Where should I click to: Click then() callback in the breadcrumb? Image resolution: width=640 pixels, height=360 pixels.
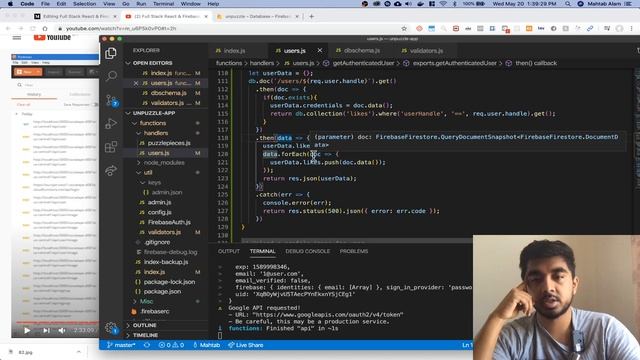(536, 63)
